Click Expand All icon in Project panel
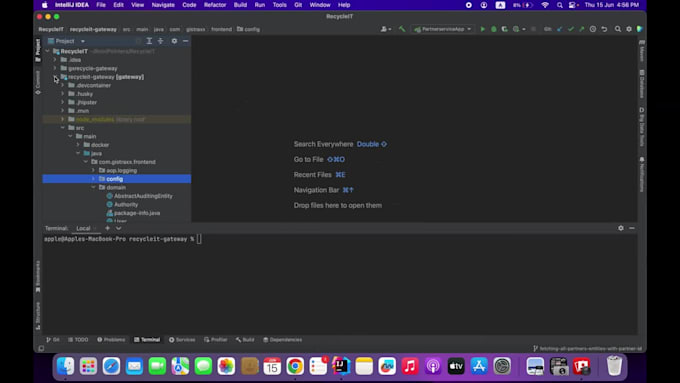Viewport: 680px width, 383px height. click(149, 41)
